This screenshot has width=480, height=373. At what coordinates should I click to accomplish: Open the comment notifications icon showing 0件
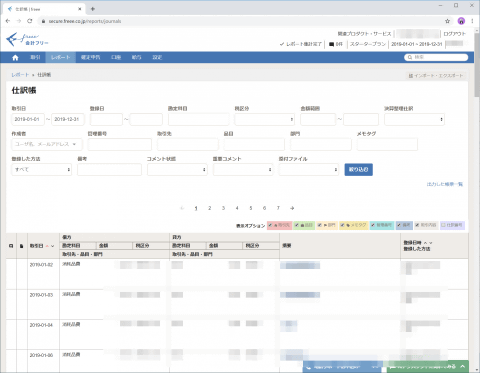[x=331, y=44]
